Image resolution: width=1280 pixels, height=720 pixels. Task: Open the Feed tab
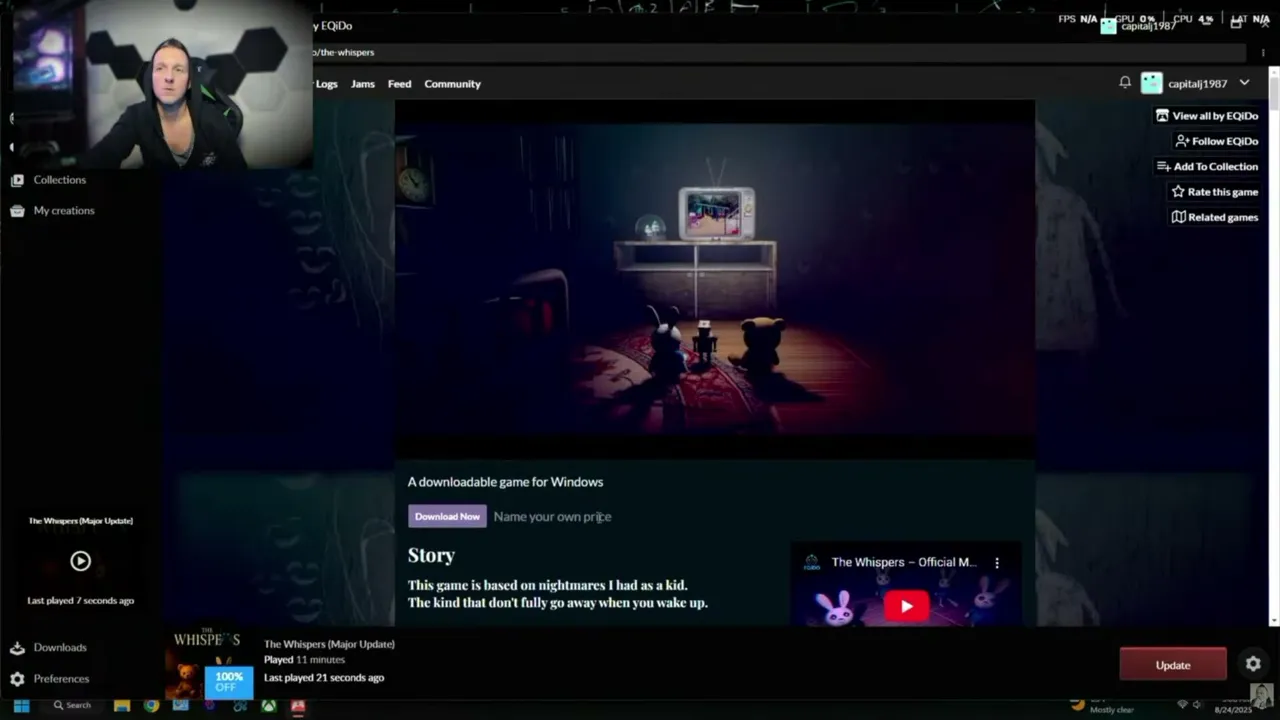click(400, 84)
